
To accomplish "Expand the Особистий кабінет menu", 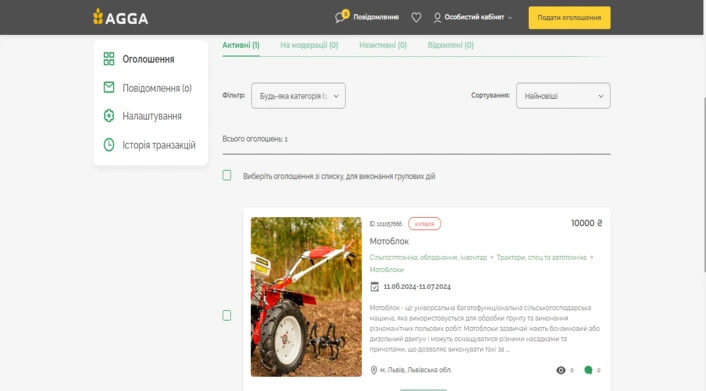I will [x=473, y=18].
